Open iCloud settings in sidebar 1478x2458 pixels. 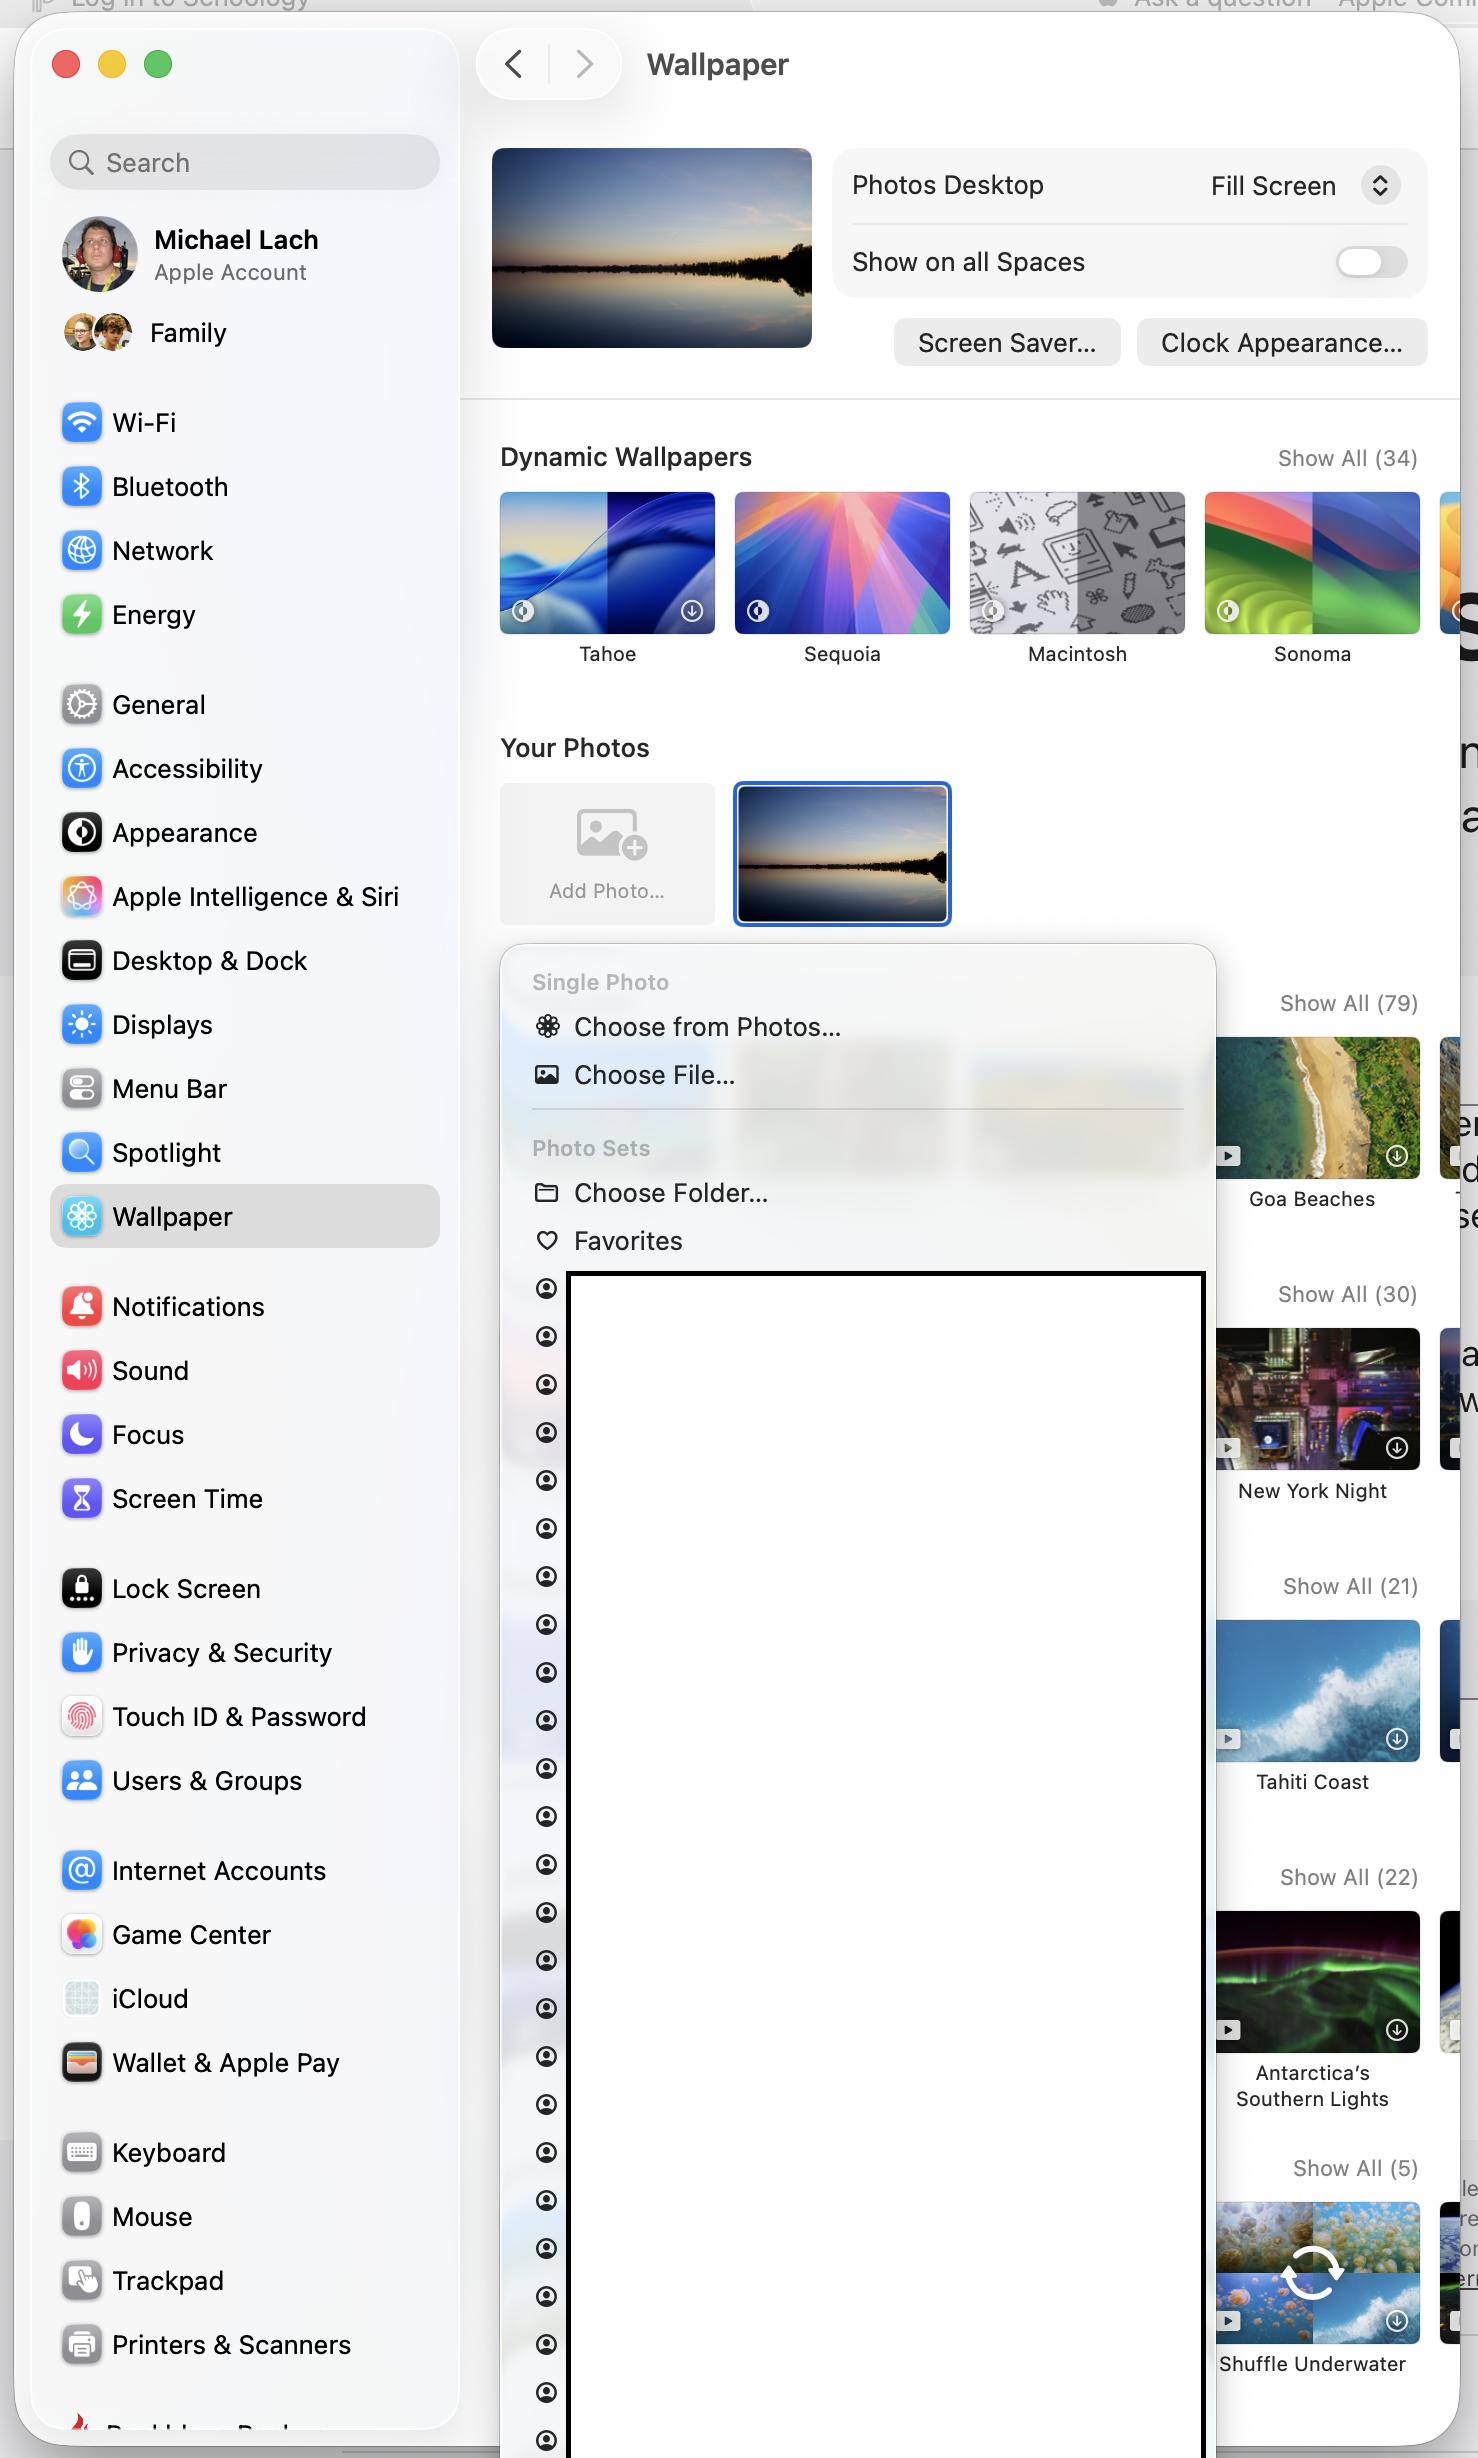click(x=245, y=1999)
